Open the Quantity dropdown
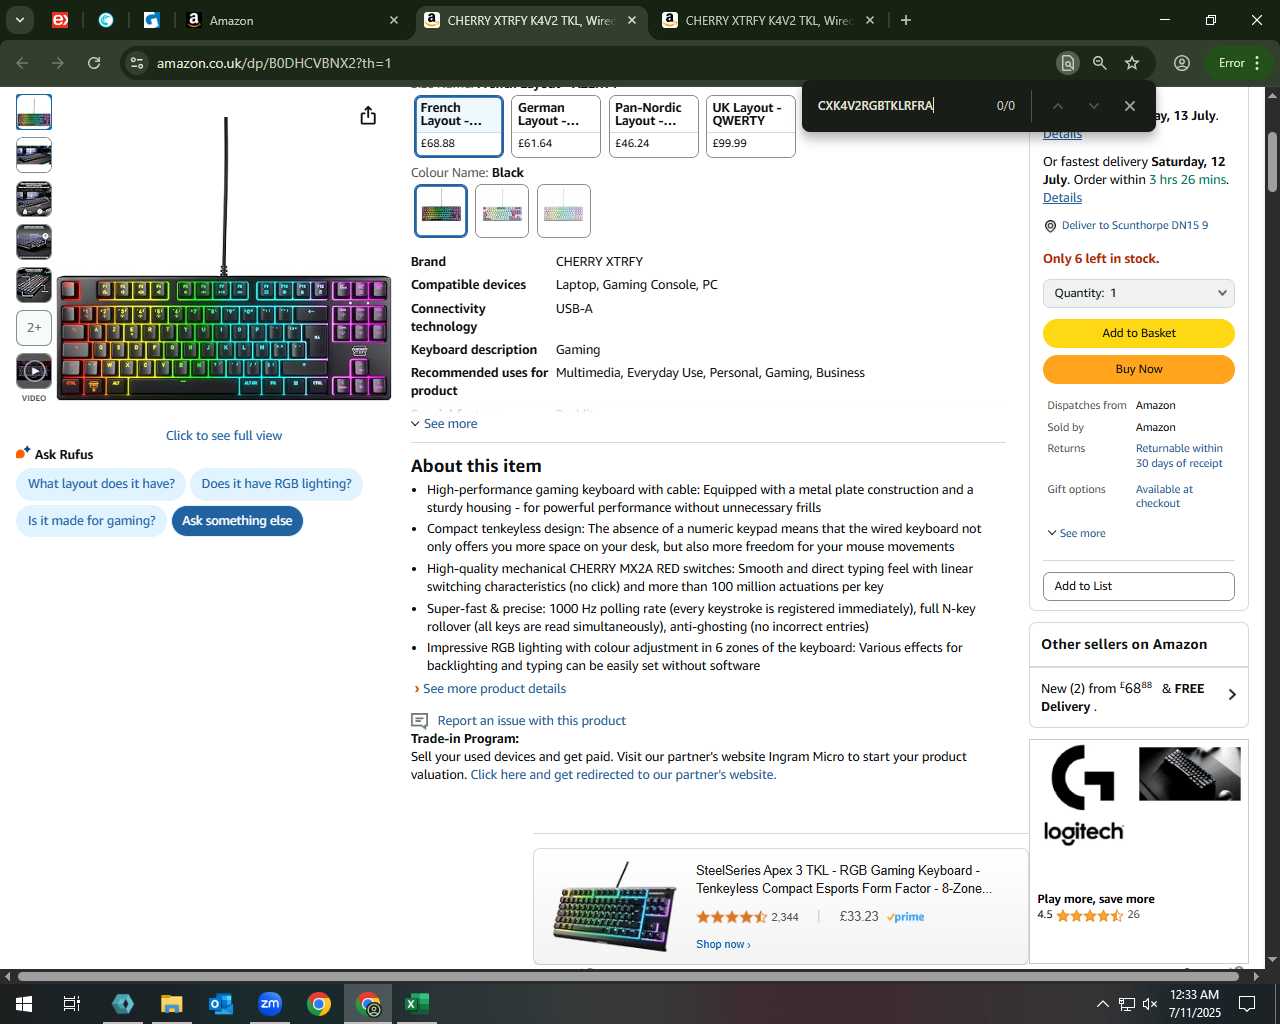 [1139, 293]
